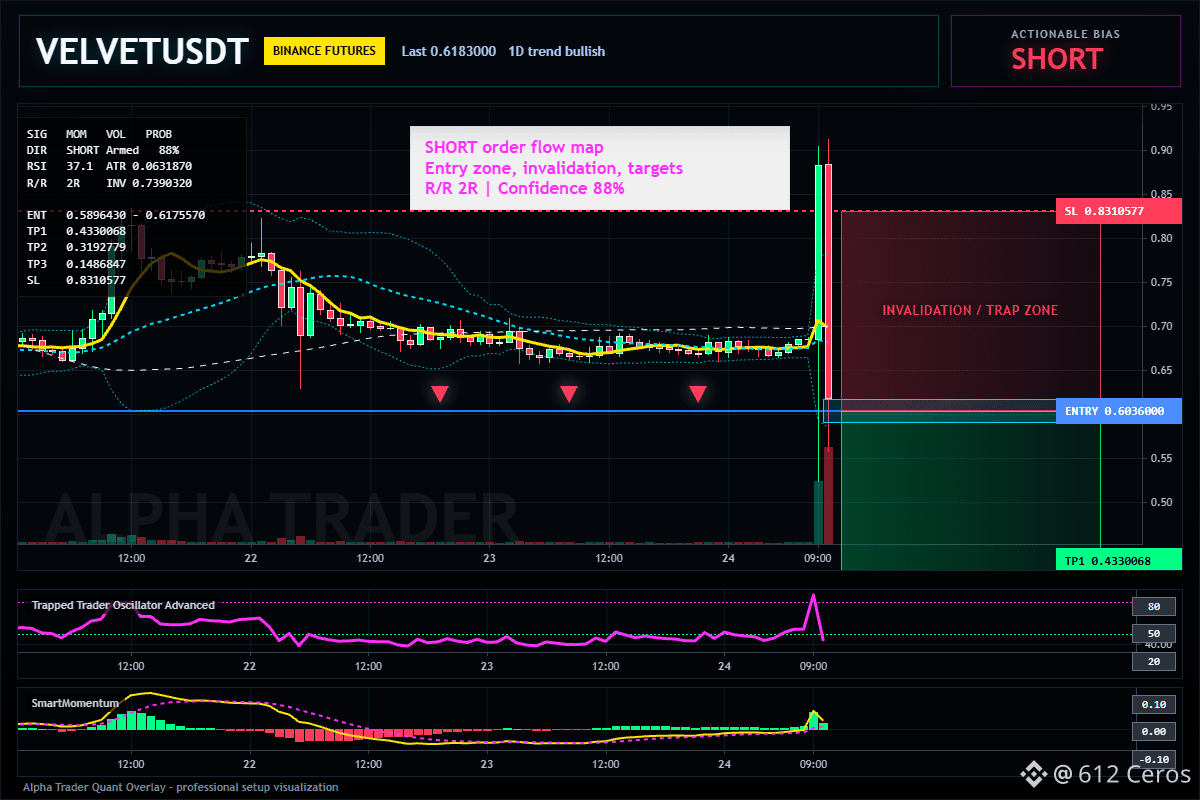Click the leftmost red down-triangle signal marker

(x=439, y=394)
